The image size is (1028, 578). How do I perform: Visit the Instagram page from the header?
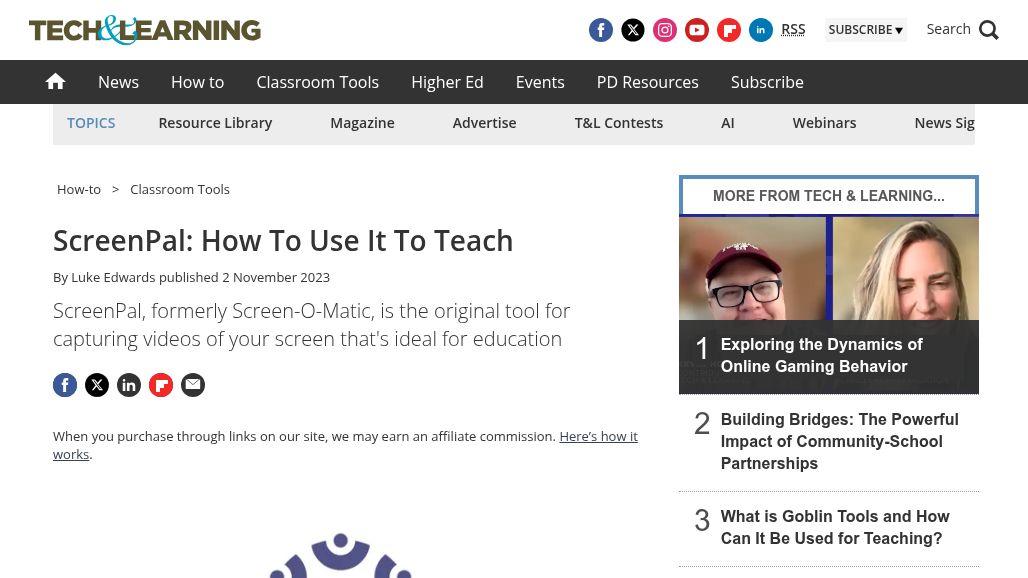point(664,30)
